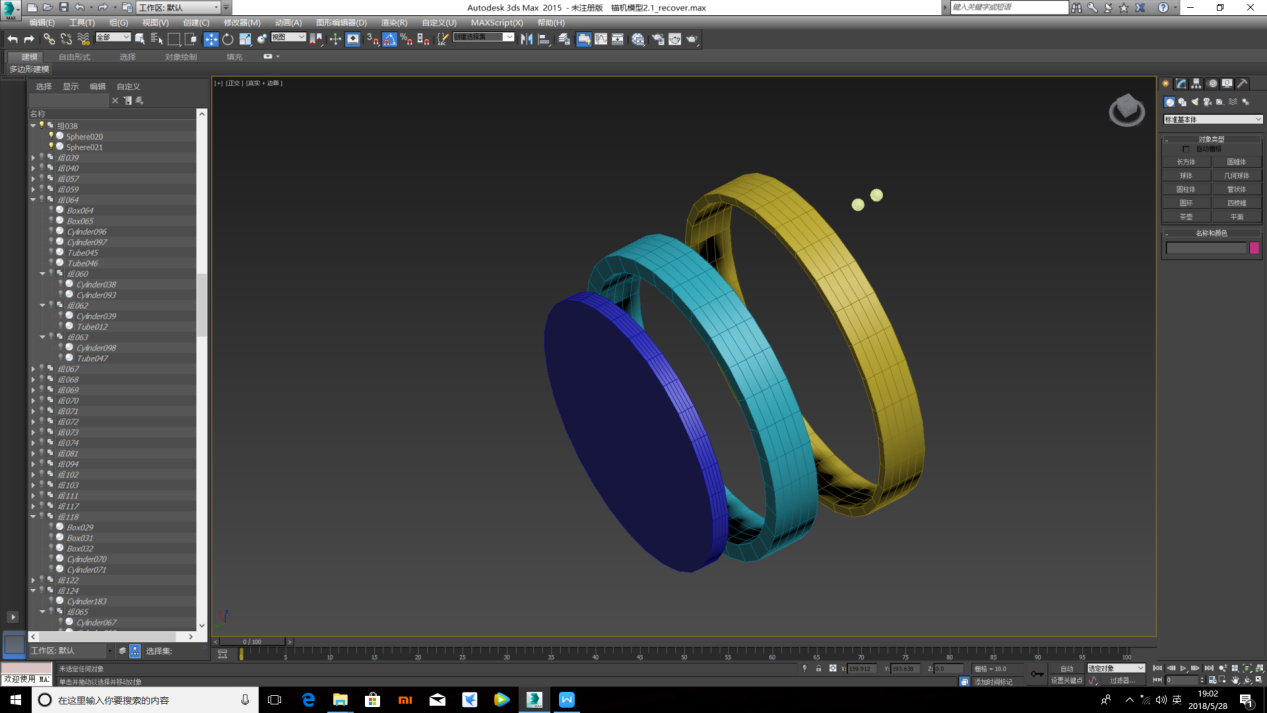
Task: Enable the 自动栅格 checkbox
Action: tap(1186, 149)
